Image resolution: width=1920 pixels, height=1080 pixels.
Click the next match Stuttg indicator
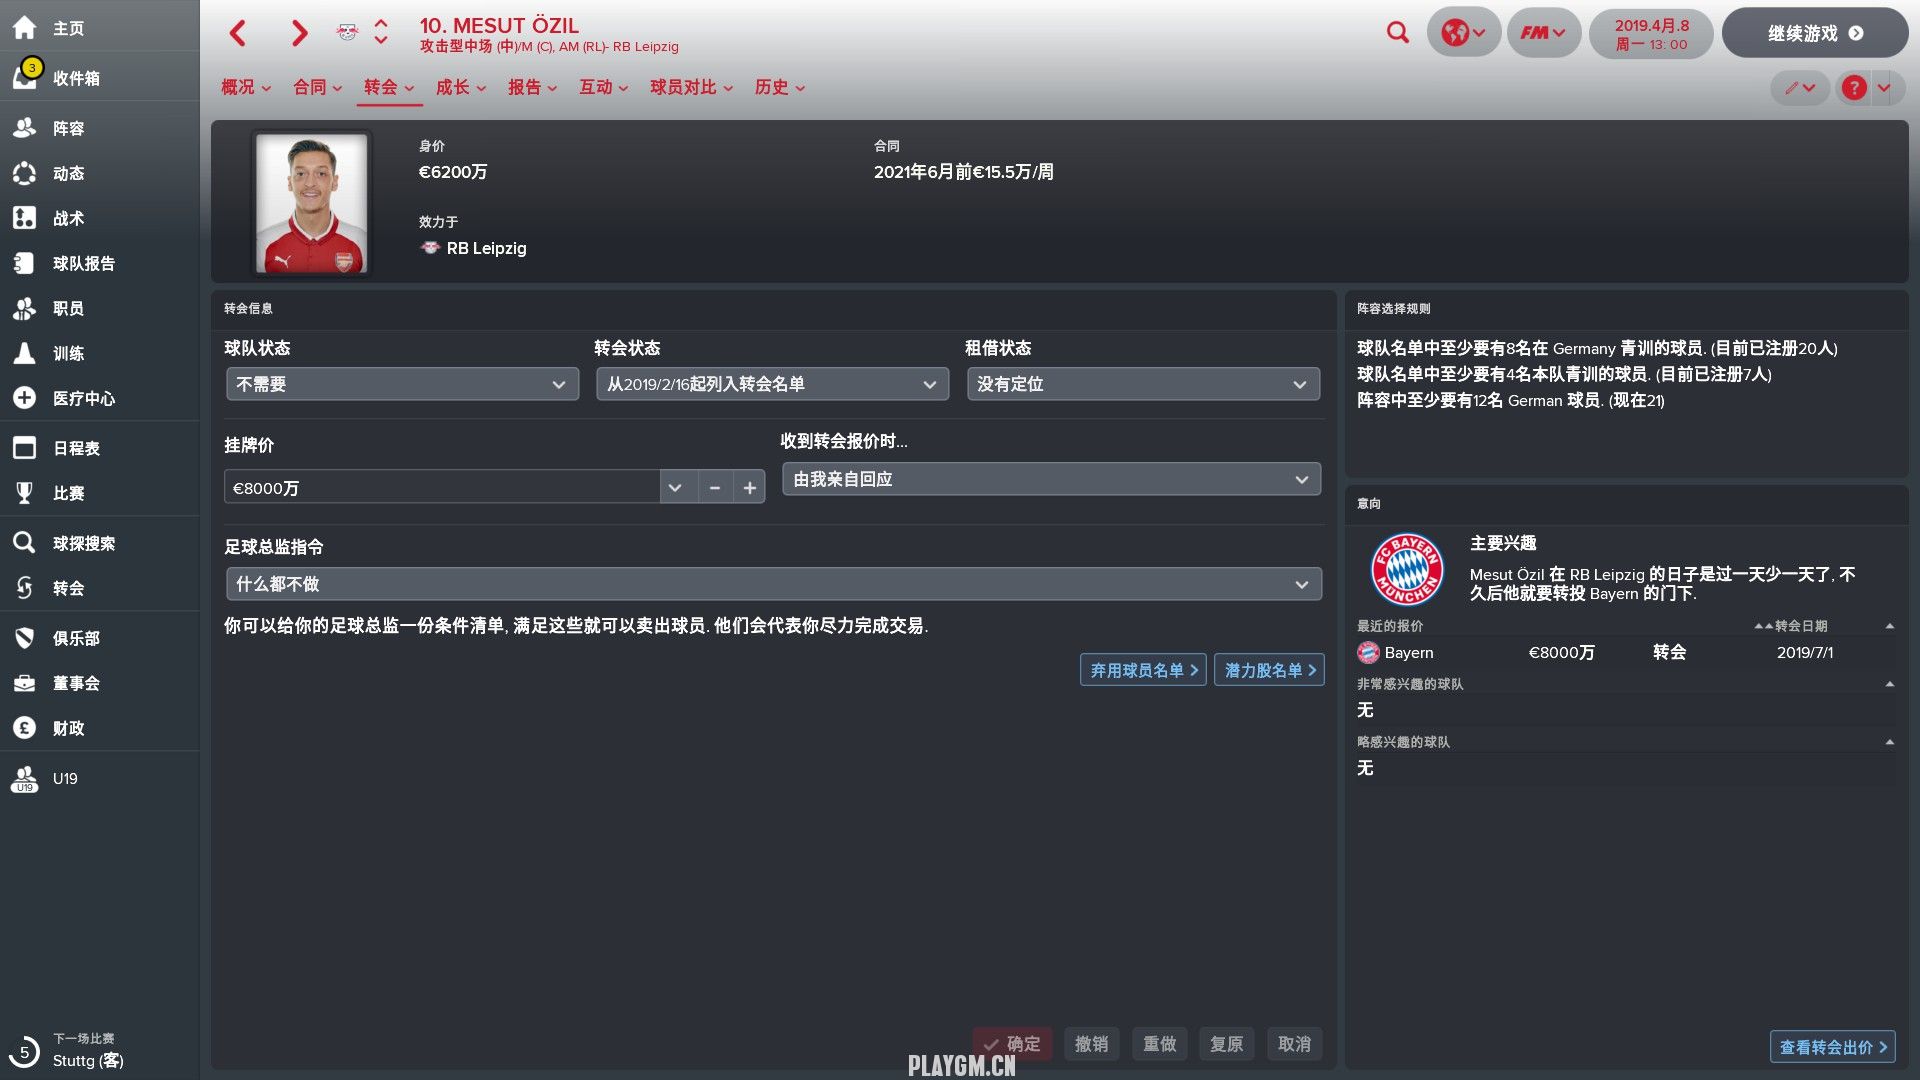click(68, 1050)
